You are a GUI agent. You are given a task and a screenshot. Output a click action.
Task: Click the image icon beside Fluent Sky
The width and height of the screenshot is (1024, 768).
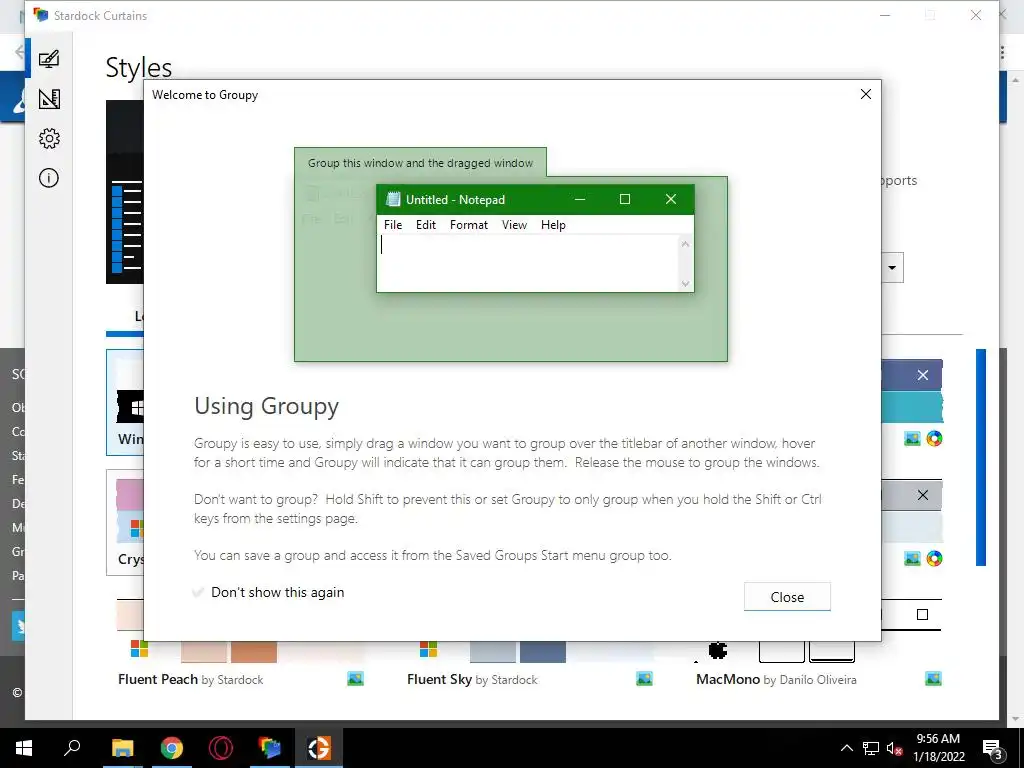(x=644, y=679)
